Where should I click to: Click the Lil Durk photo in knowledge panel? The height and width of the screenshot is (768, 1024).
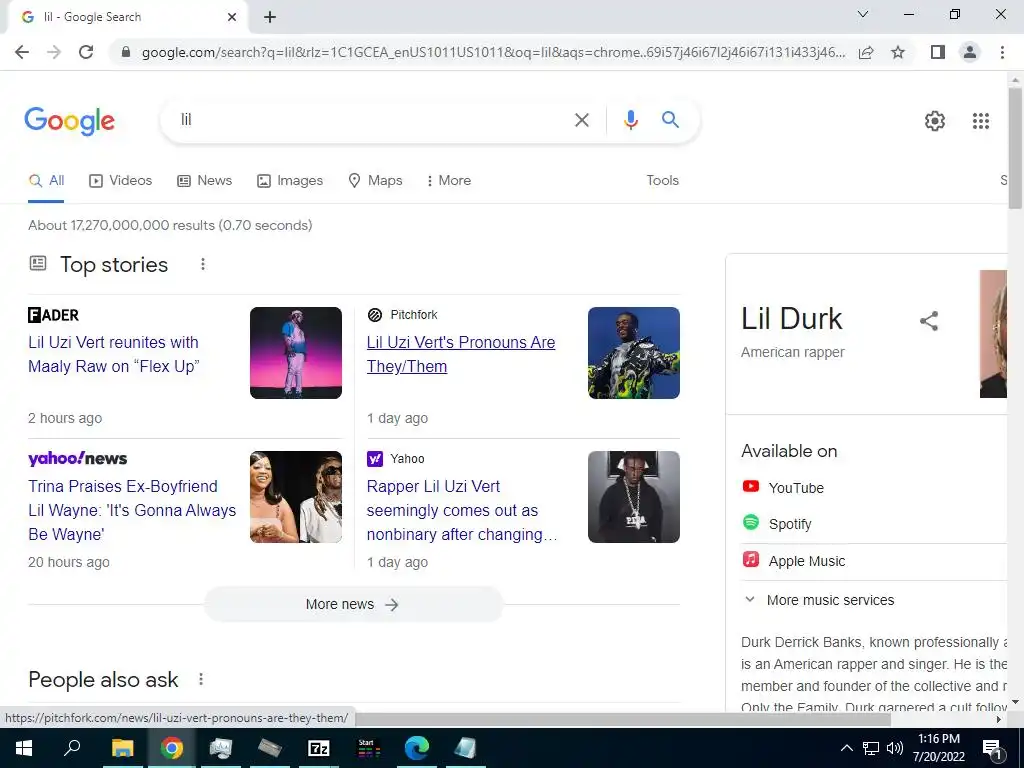993,334
